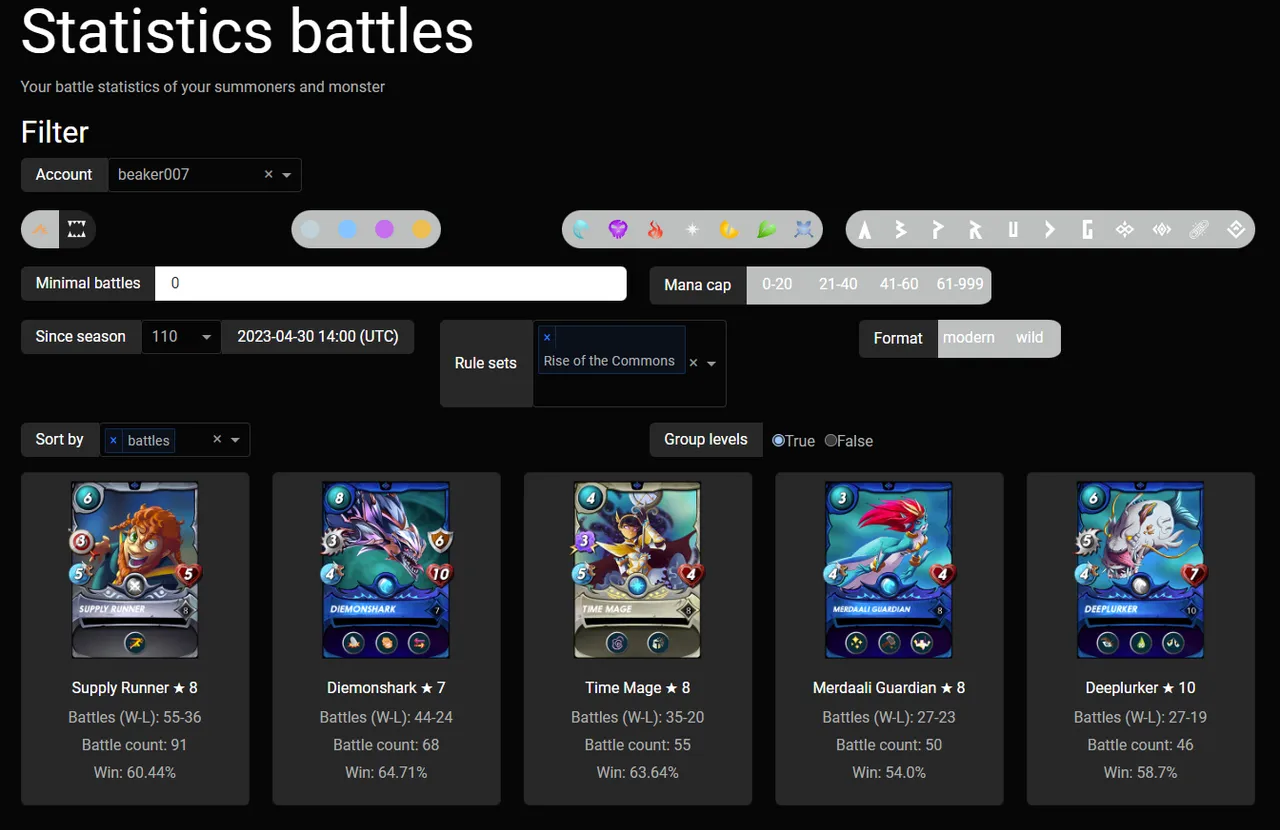Image resolution: width=1280 pixels, height=830 pixels.
Task: Filter by common gray rarity circle
Action: 310,230
